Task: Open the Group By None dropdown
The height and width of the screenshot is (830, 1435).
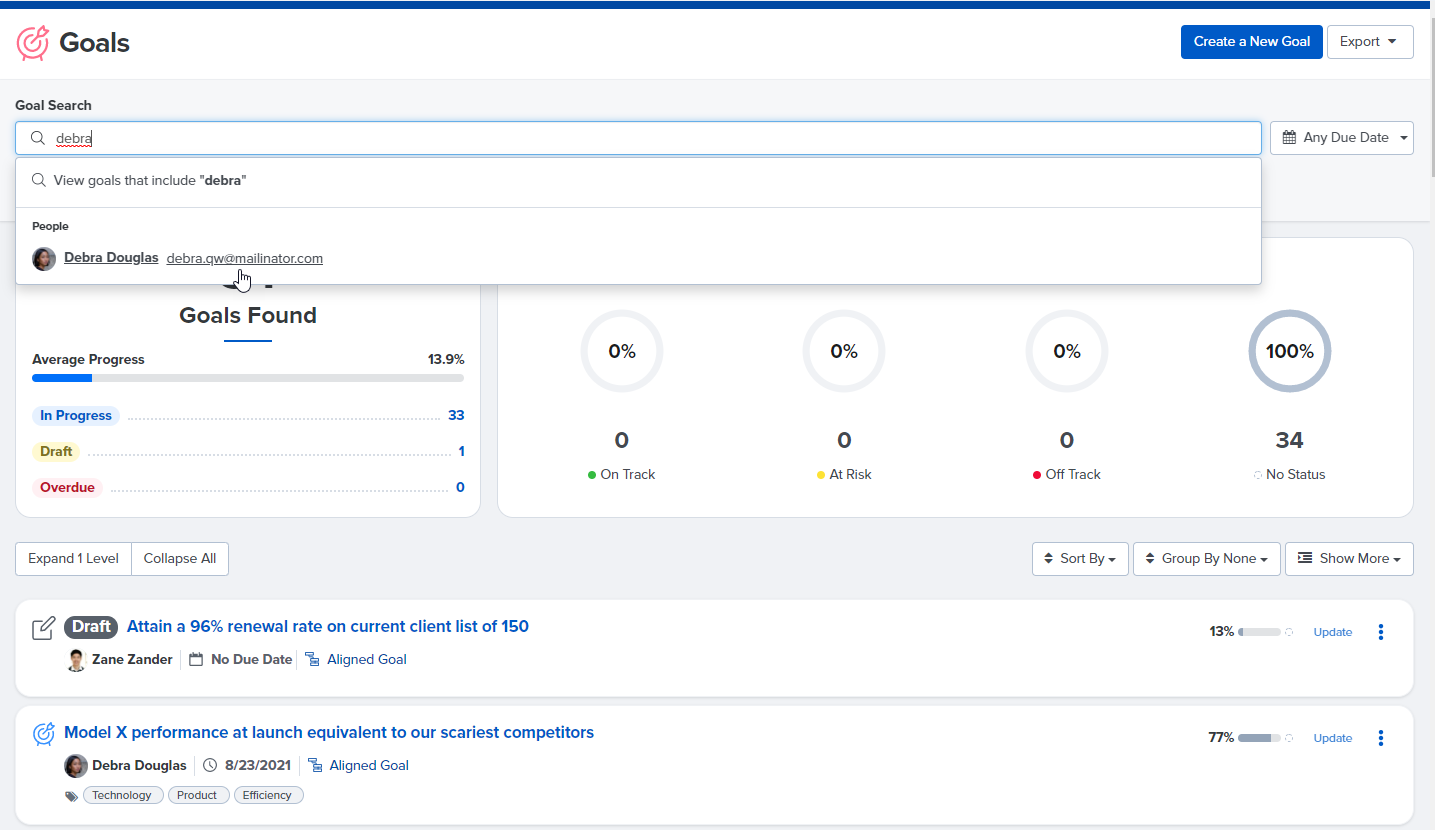Action: (1207, 559)
